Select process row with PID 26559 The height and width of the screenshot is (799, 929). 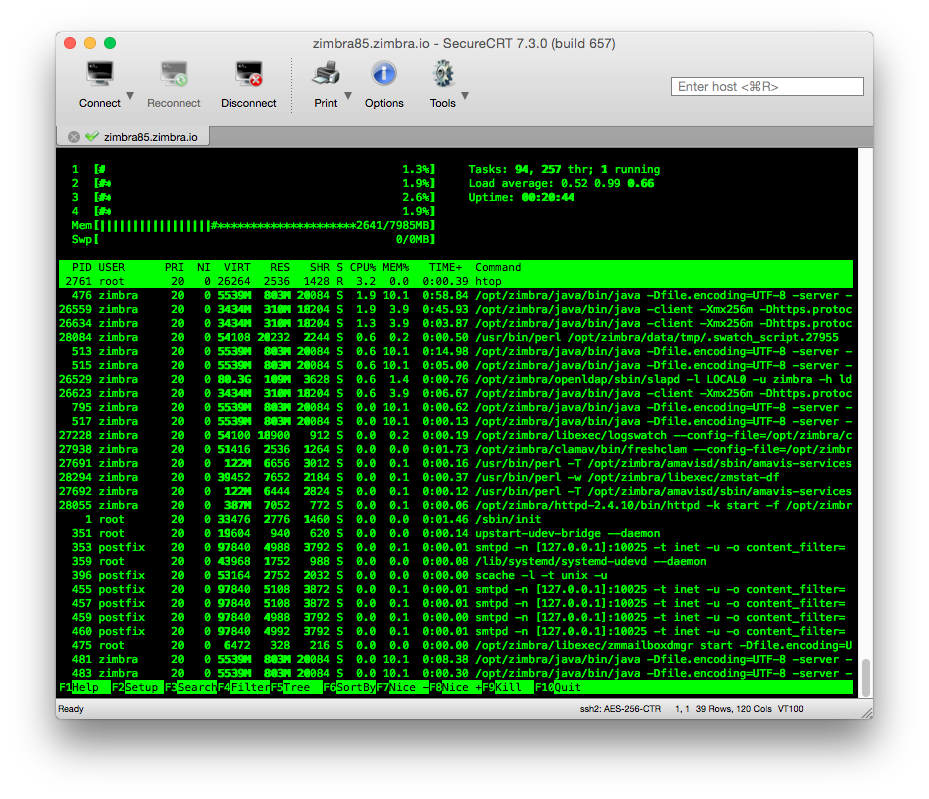pyautogui.click(x=456, y=309)
